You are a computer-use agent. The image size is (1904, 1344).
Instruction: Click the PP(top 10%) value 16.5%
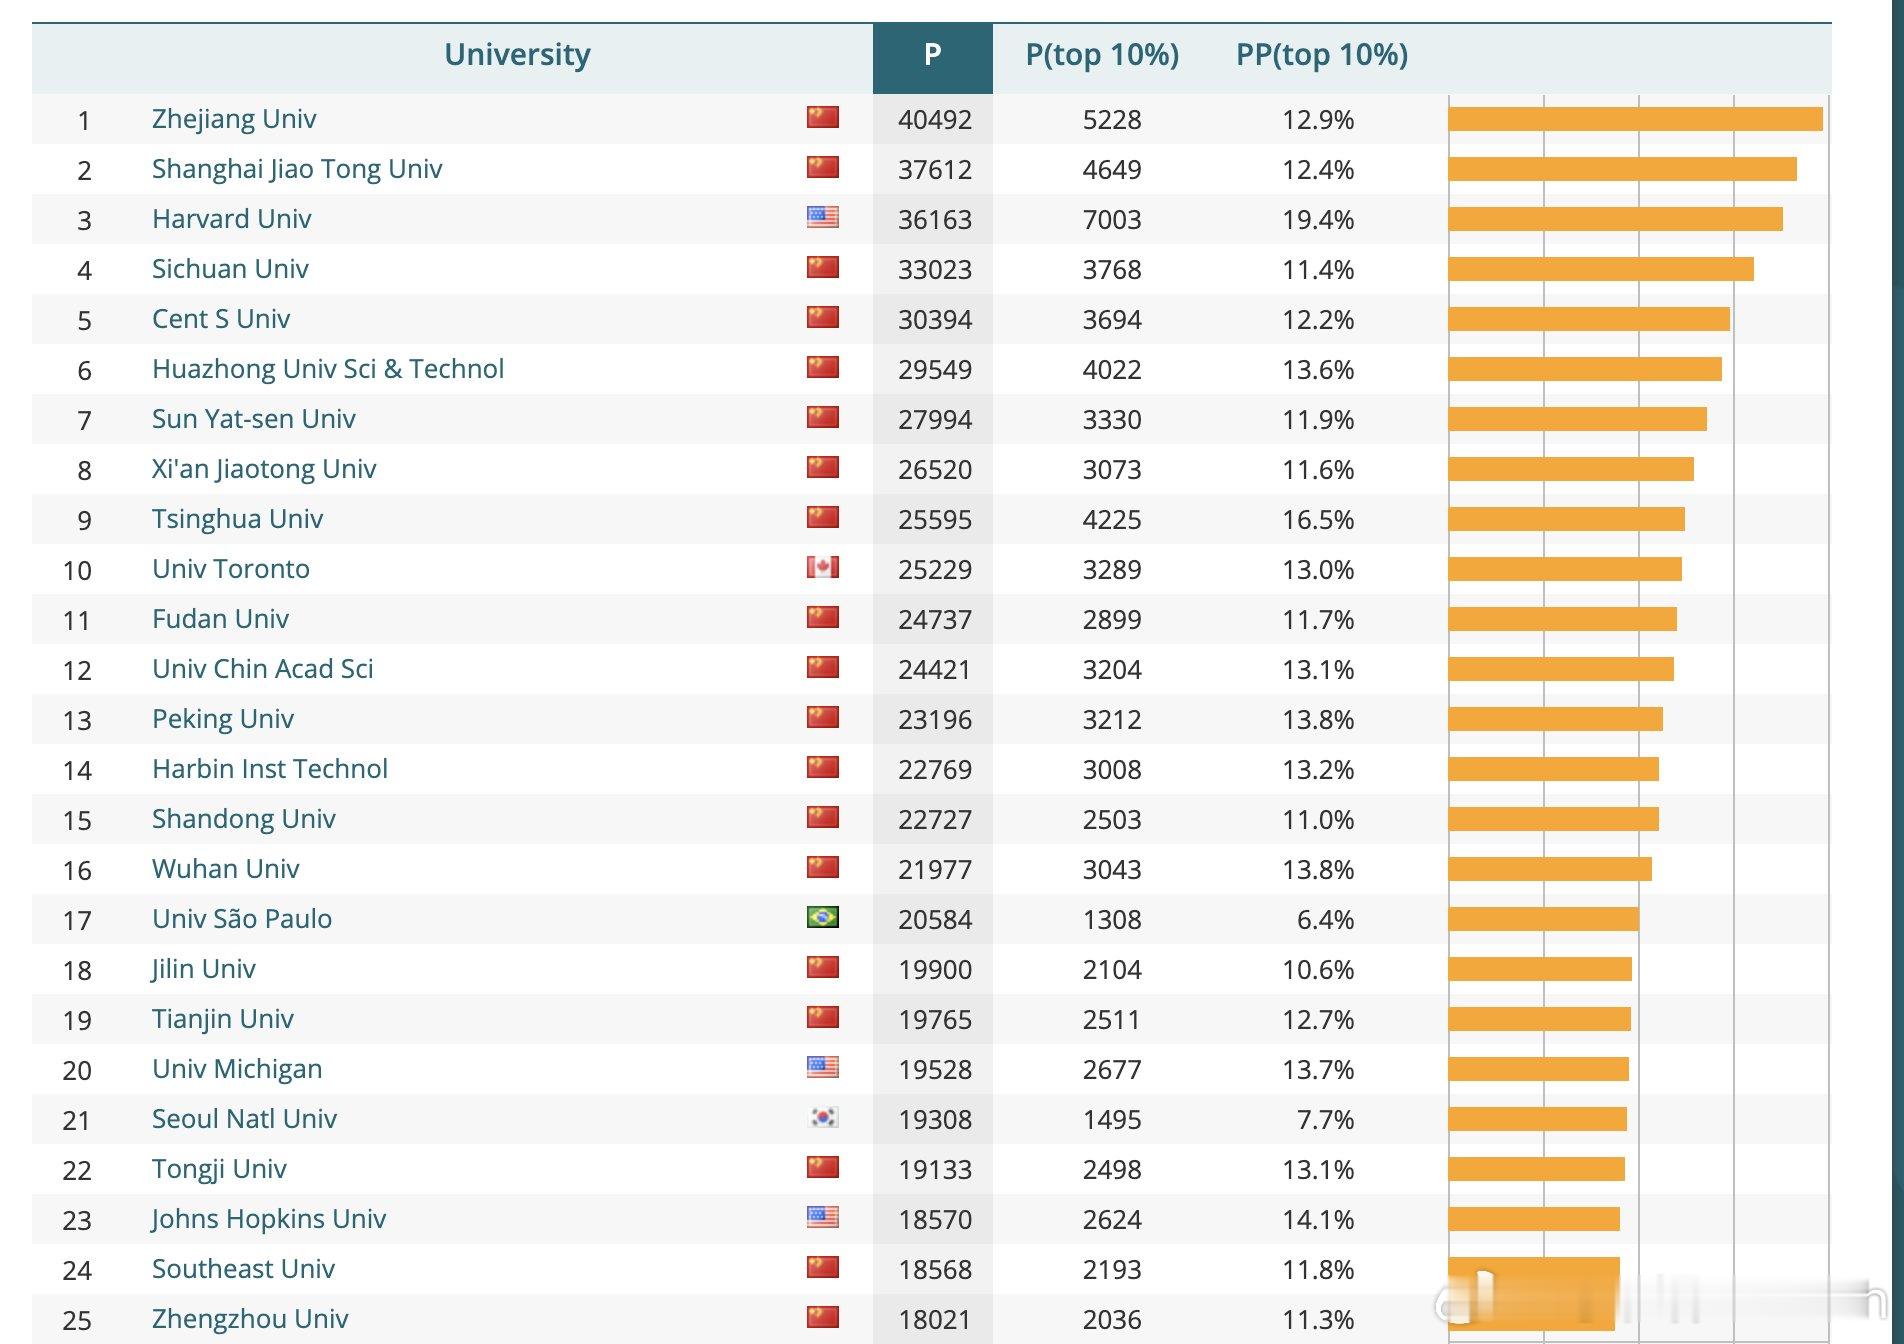tap(1318, 520)
